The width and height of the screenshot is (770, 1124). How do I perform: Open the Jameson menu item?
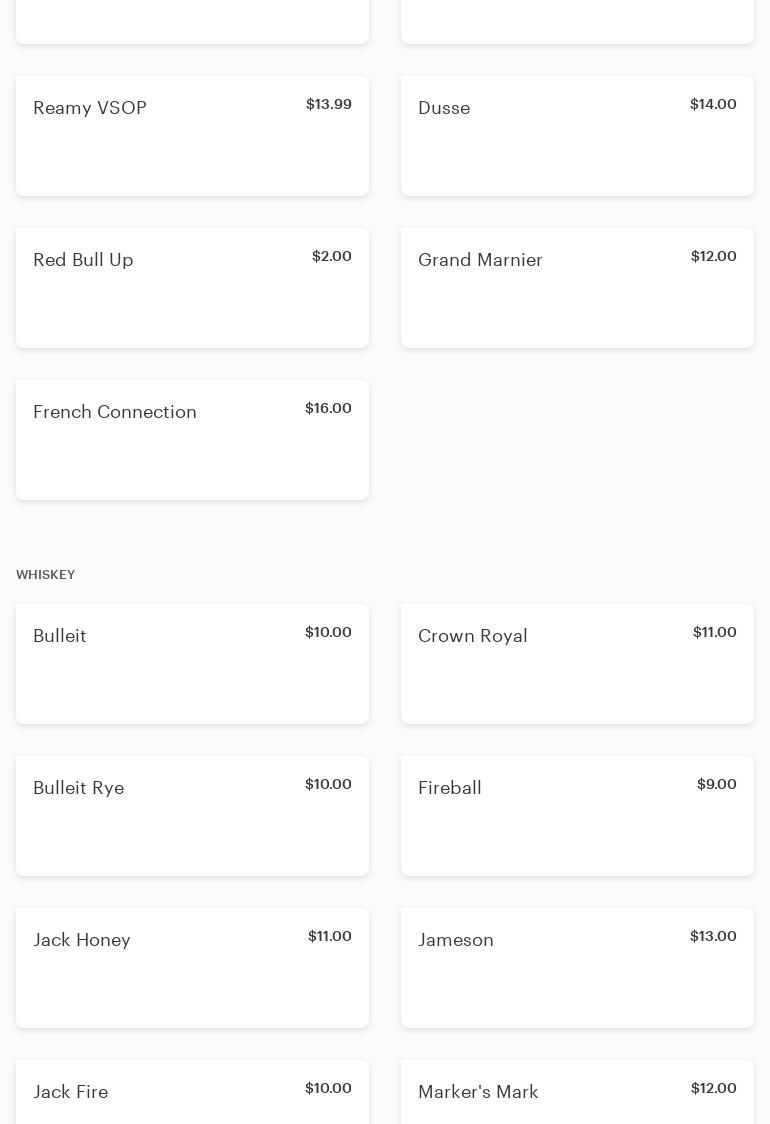point(577,968)
